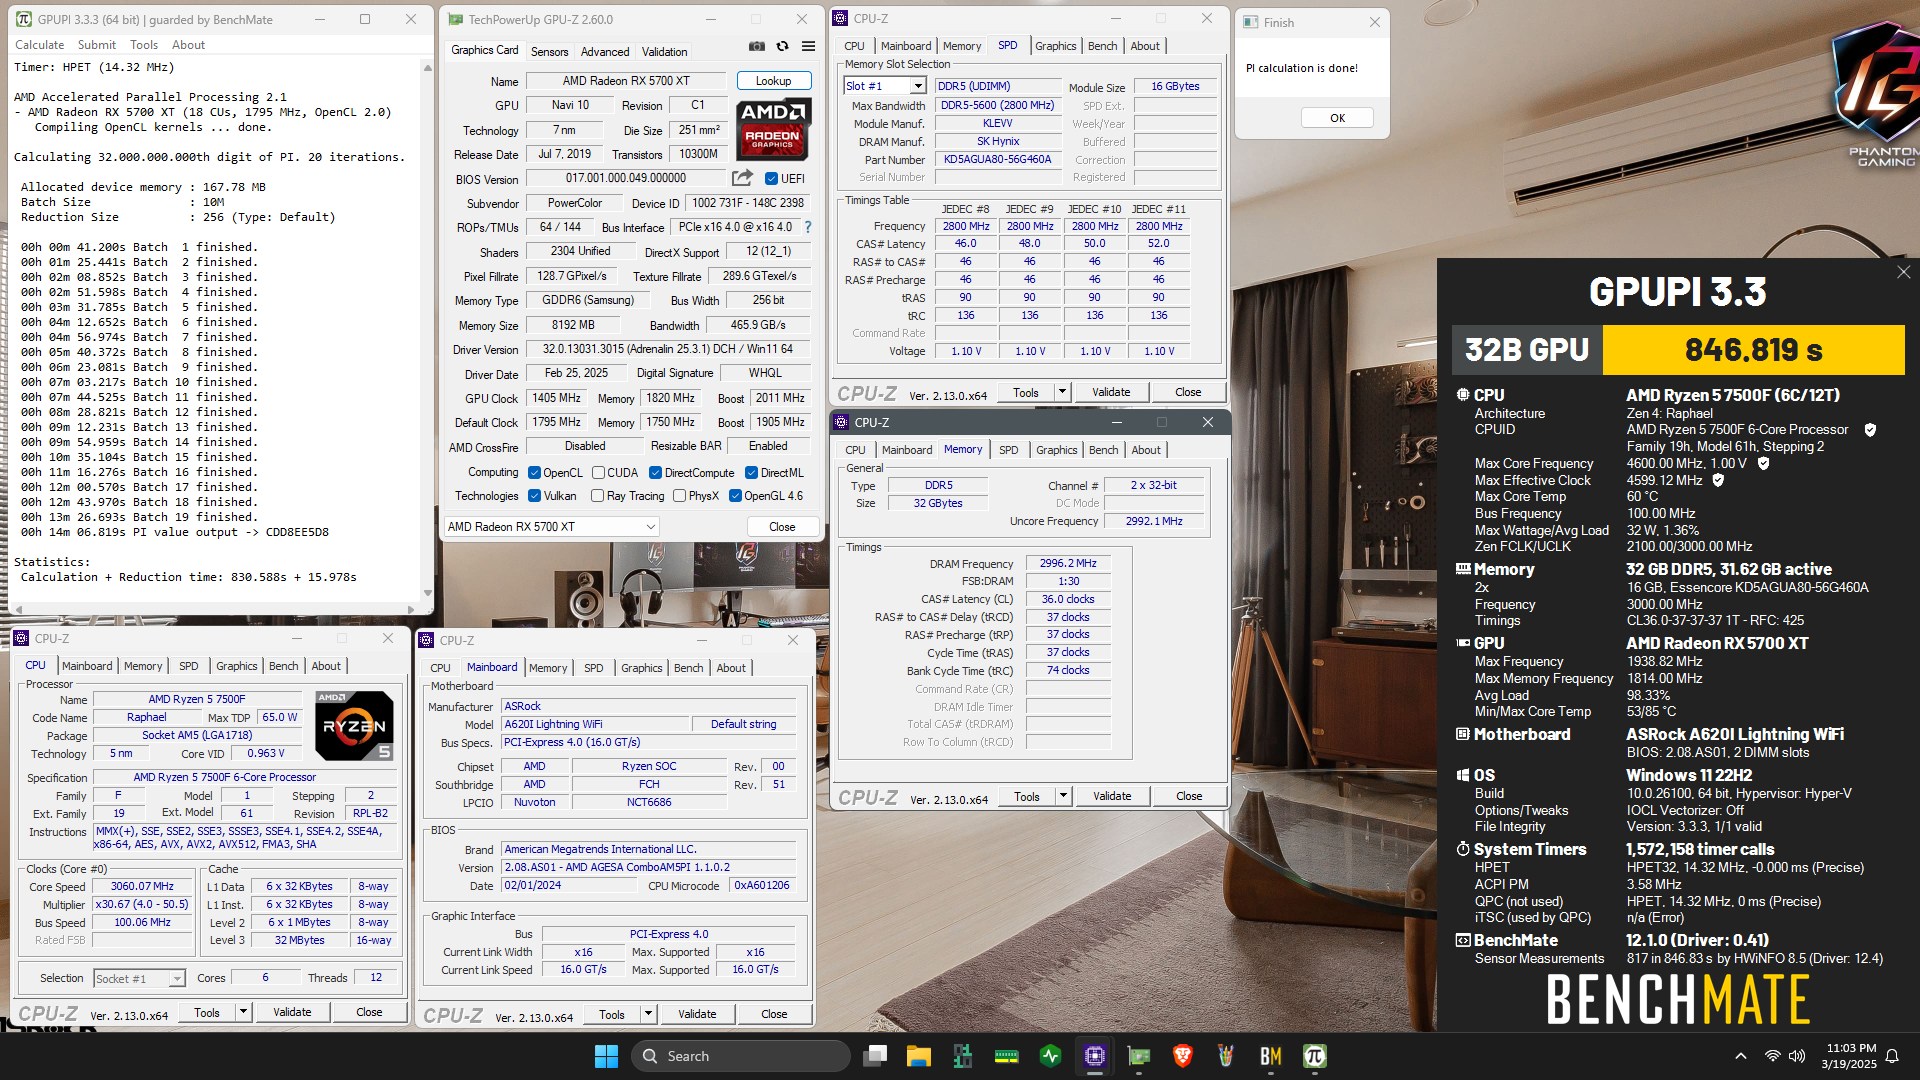Viewport: 1920px width, 1080px height.
Task: Switch to GPUPI via the pi taskbar icon
Action: [1315, 1056]
